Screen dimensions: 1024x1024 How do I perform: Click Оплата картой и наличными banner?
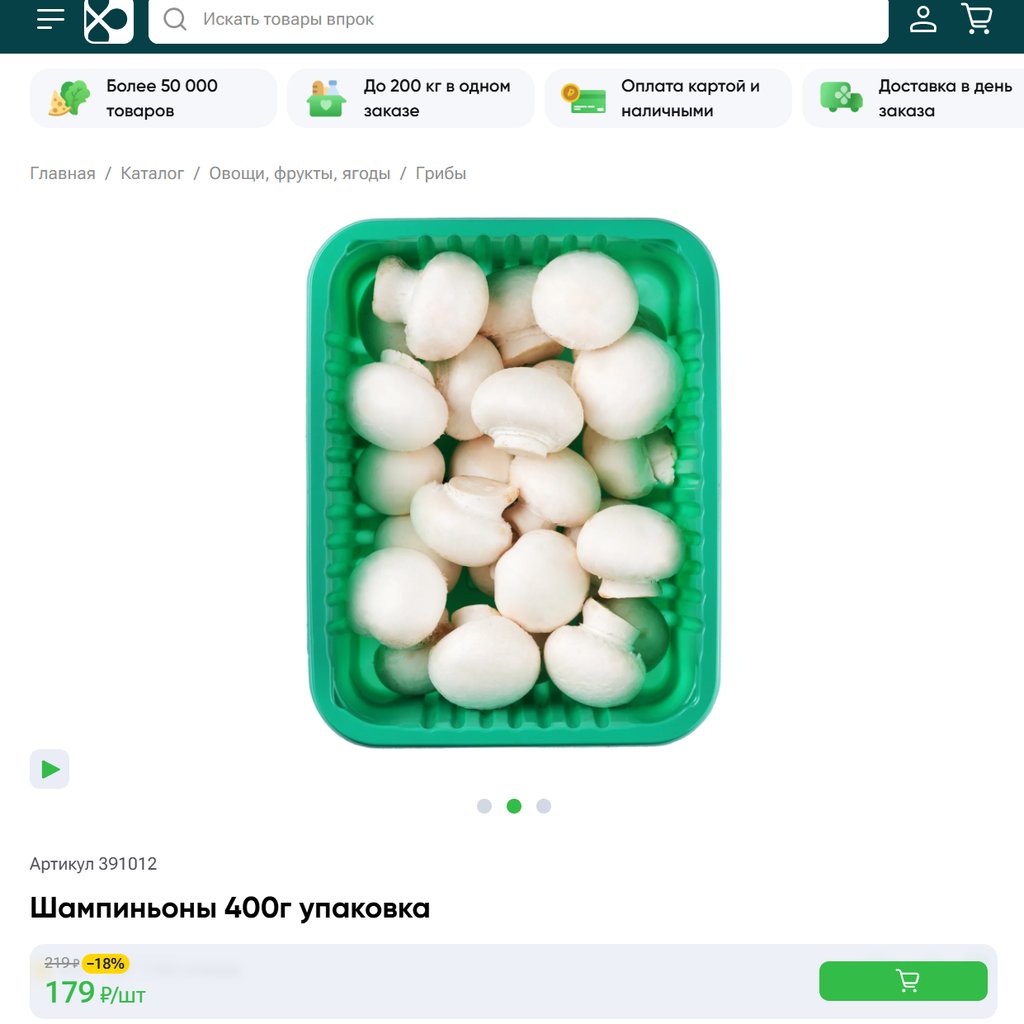(x=668, y=98)
